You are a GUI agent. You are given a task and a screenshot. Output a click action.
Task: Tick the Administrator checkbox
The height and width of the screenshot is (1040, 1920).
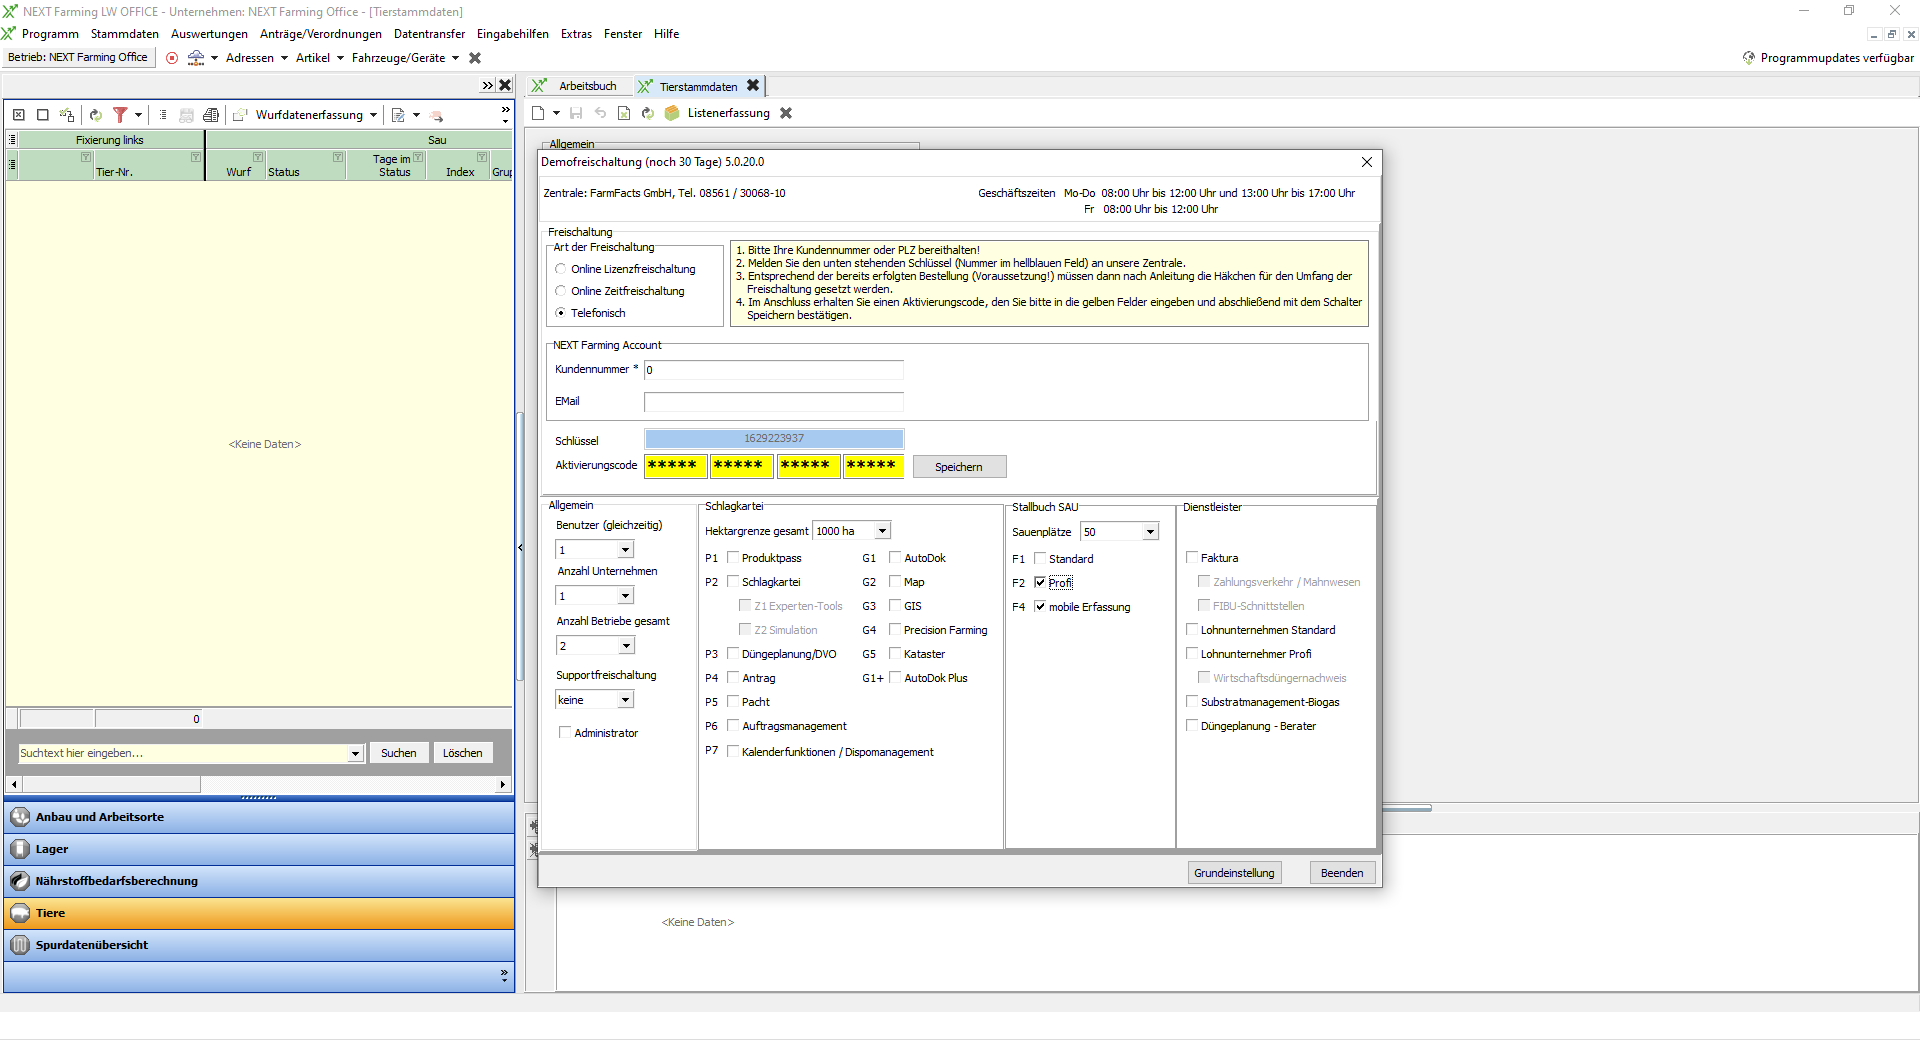pyautogui.click(x=565, y=733)
